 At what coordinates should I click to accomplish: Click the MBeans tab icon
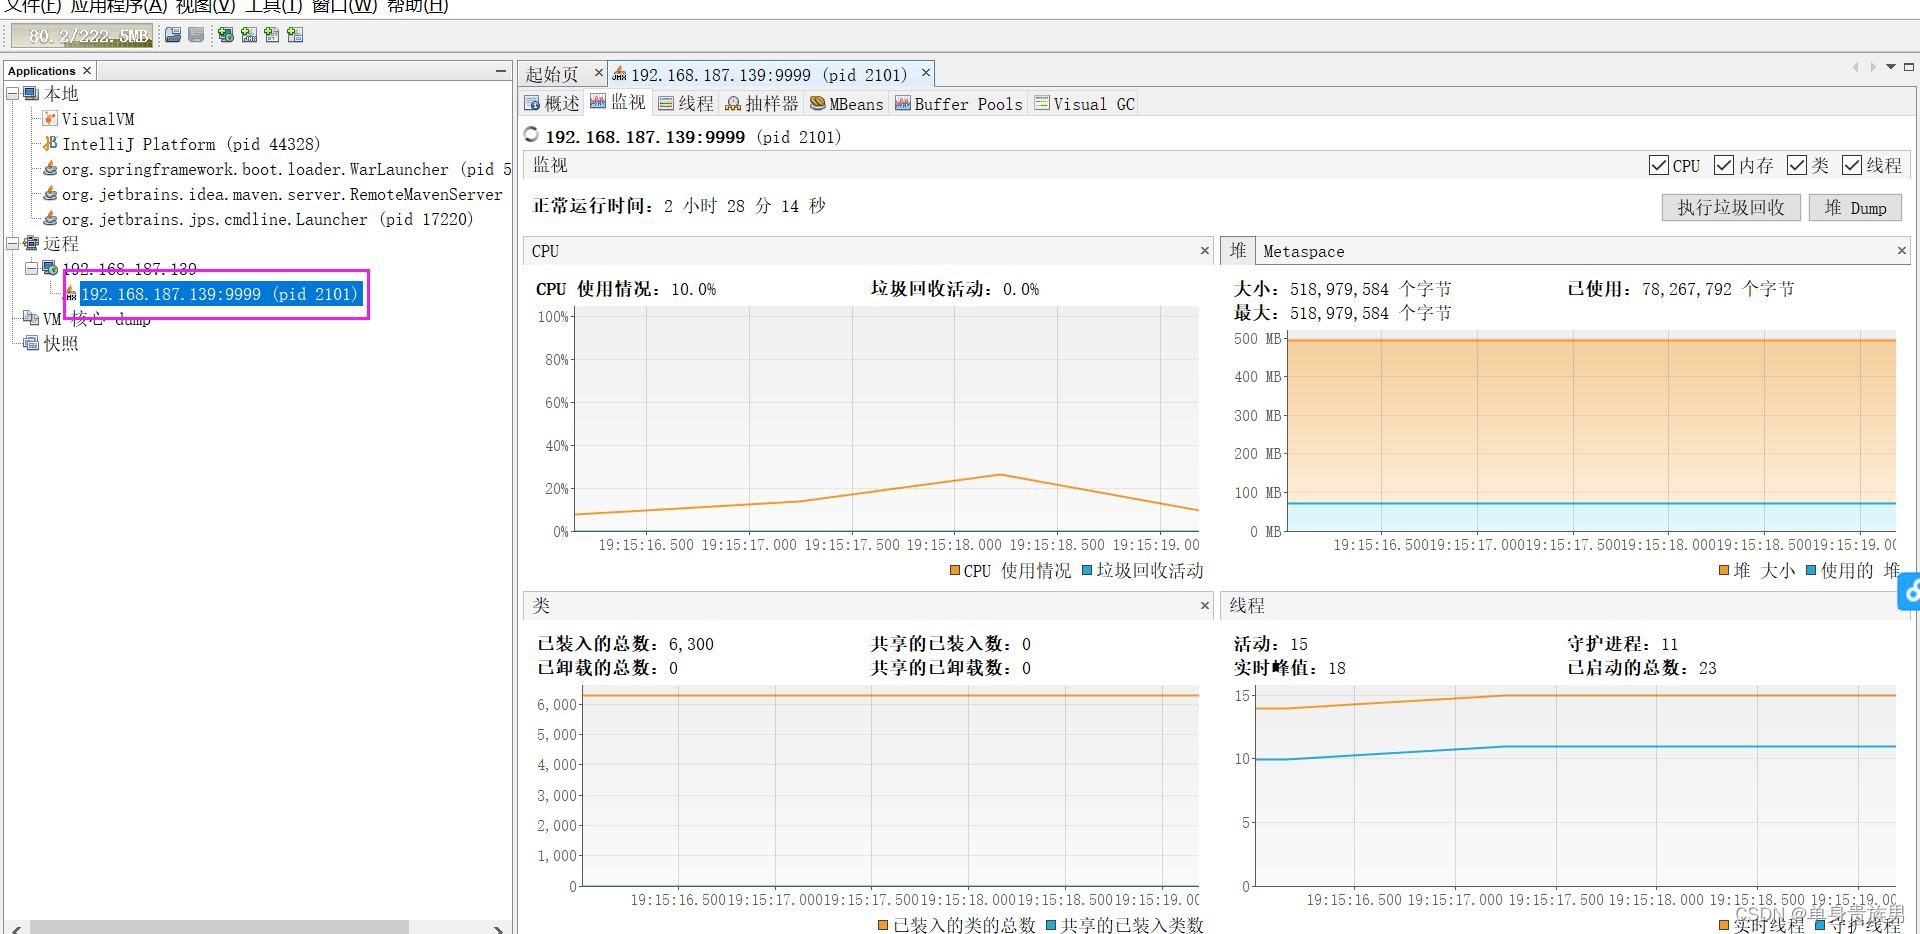click(818, 103)
